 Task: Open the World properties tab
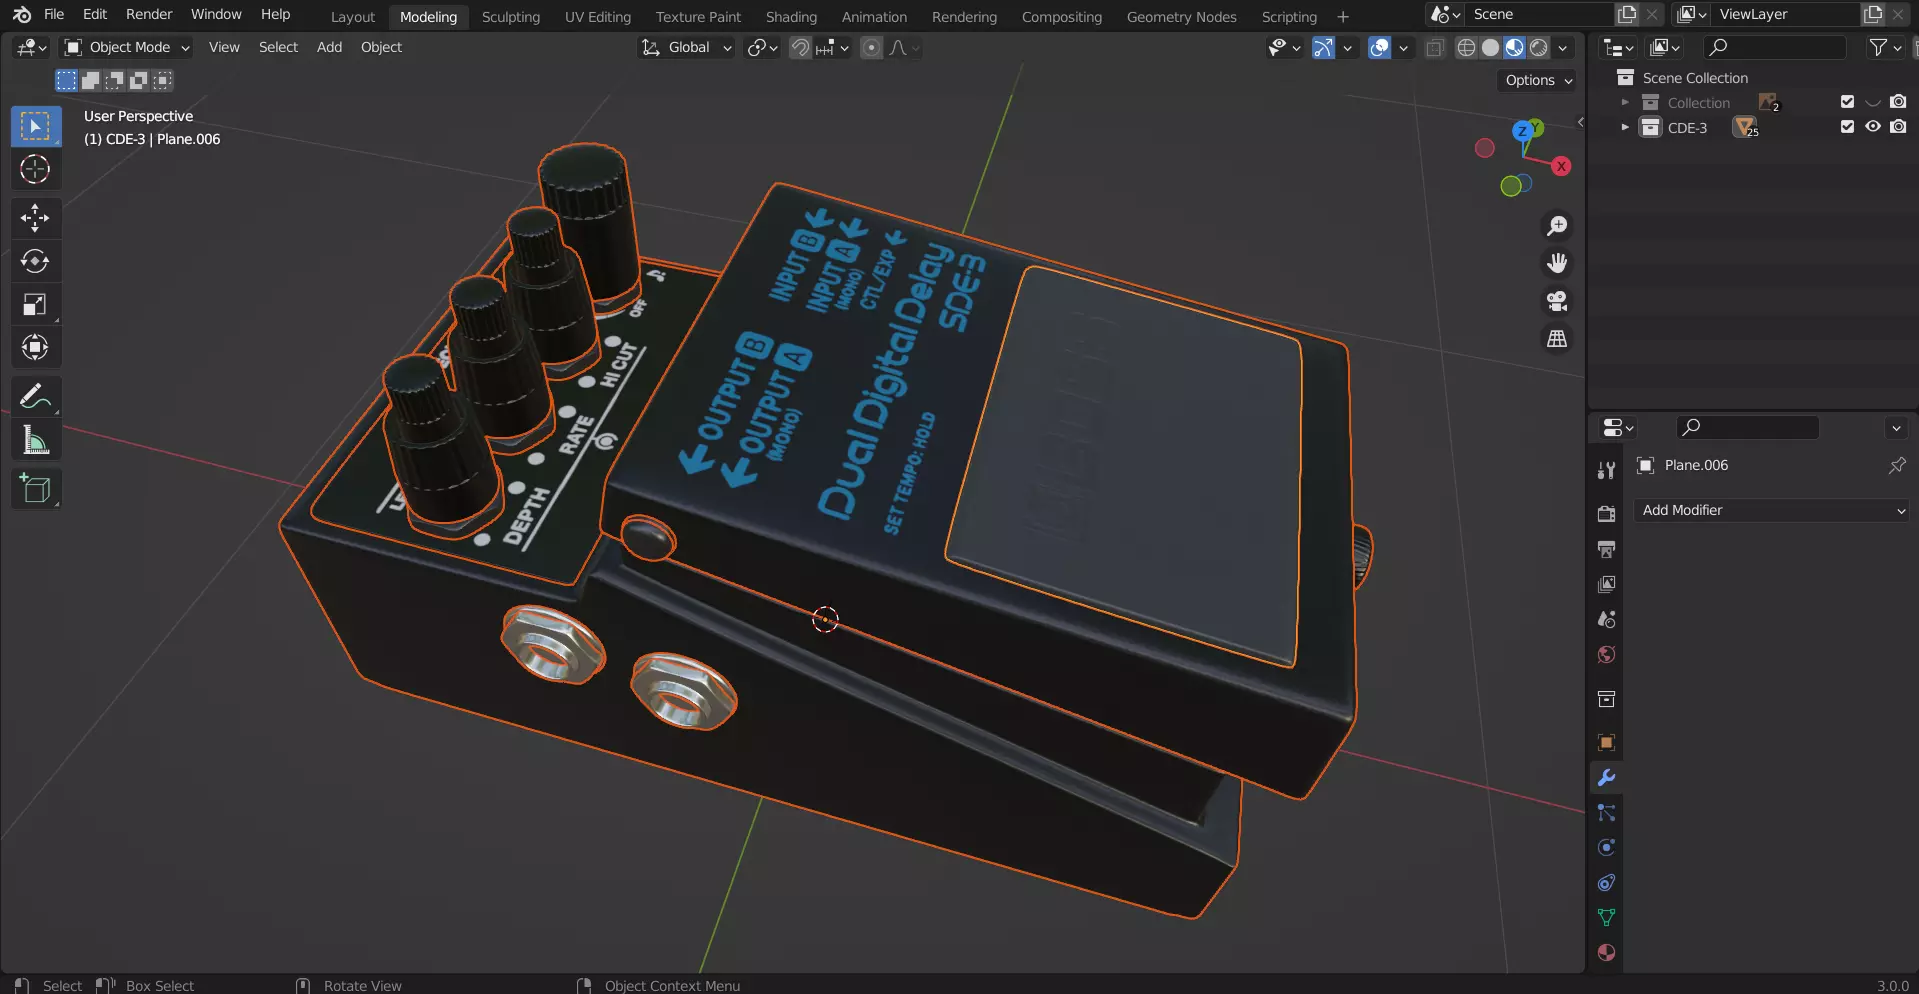1606,654
